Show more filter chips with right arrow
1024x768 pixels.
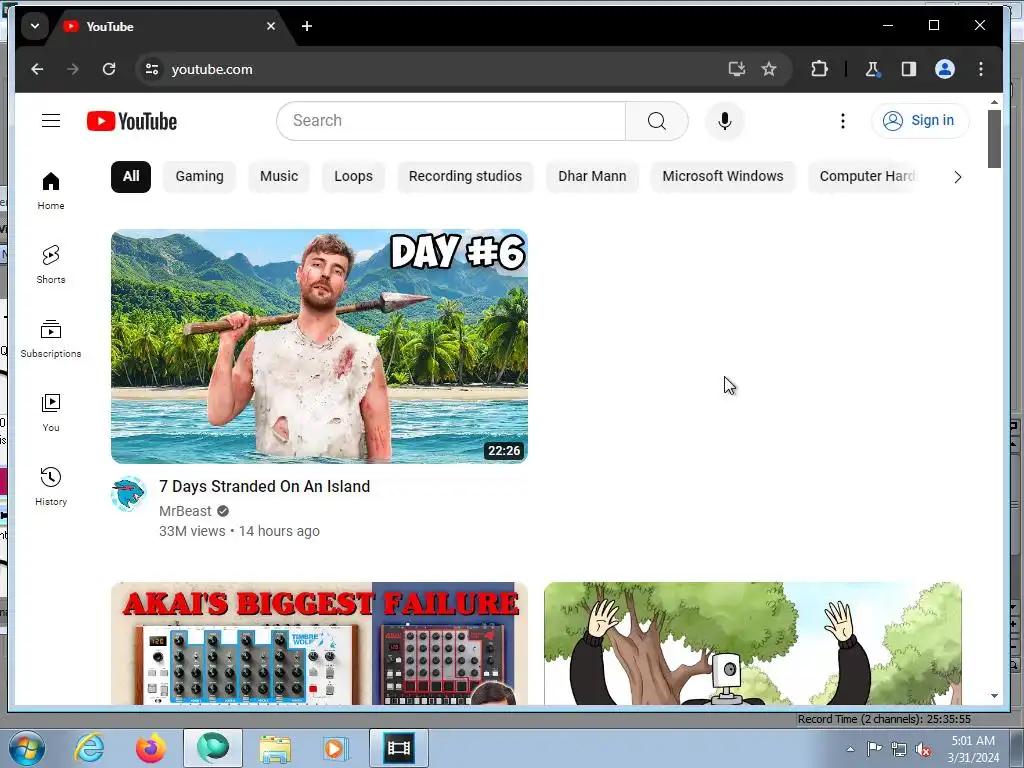[x=957, y=177]
